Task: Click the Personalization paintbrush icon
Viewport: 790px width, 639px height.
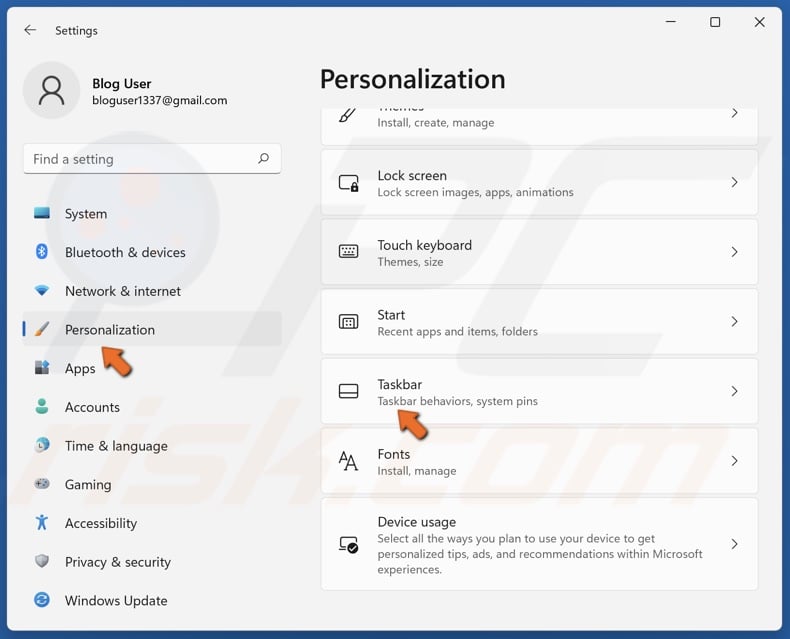Action: click(42, 329)
